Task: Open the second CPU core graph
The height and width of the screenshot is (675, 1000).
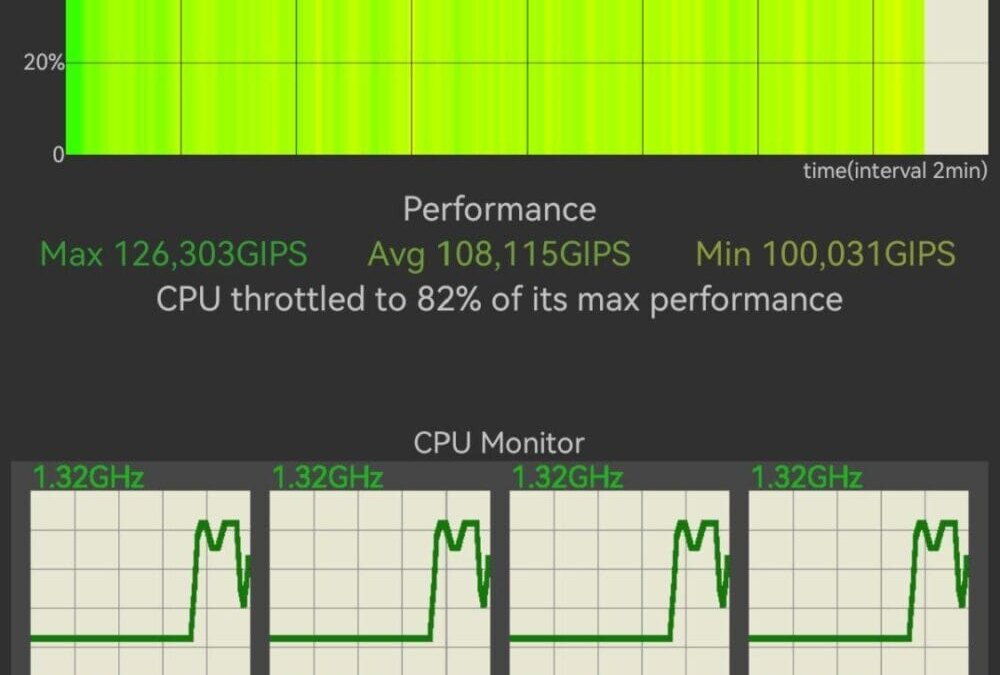Action: coord(380,580)
